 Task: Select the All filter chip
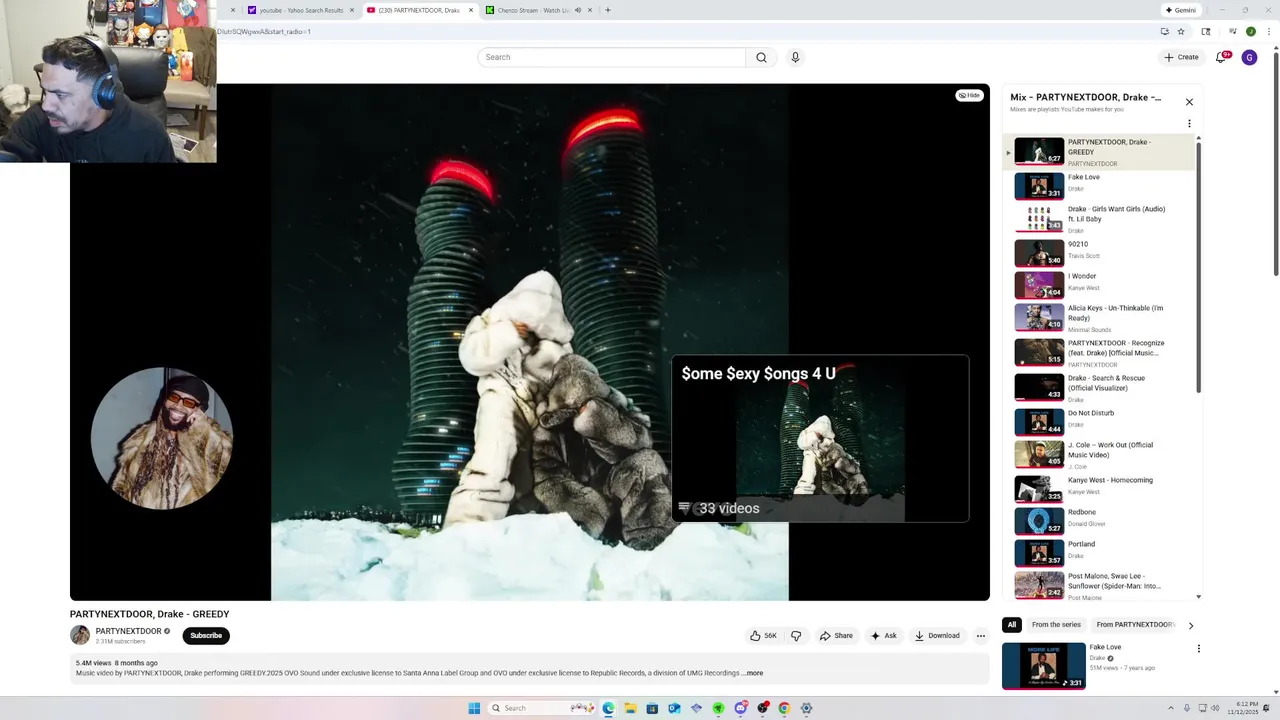1011,625
